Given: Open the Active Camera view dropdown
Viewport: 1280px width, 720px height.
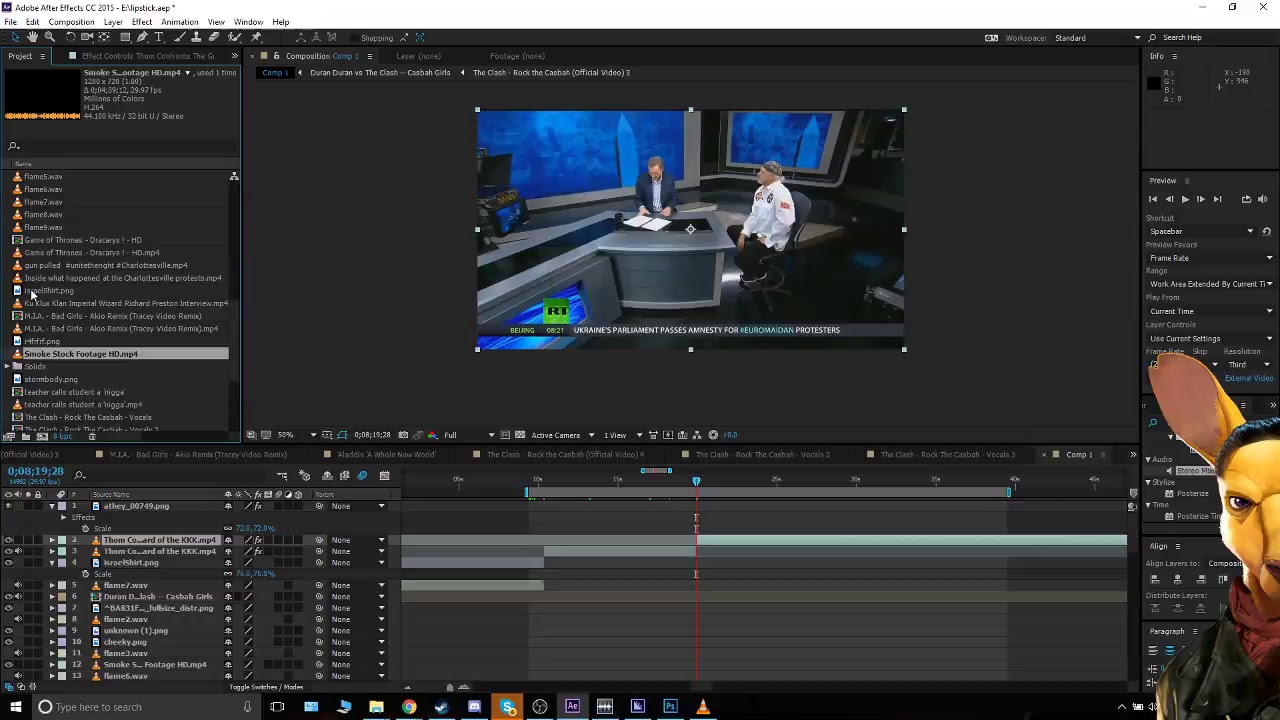Looking at the screenshot, I should [x=562, y=435].
